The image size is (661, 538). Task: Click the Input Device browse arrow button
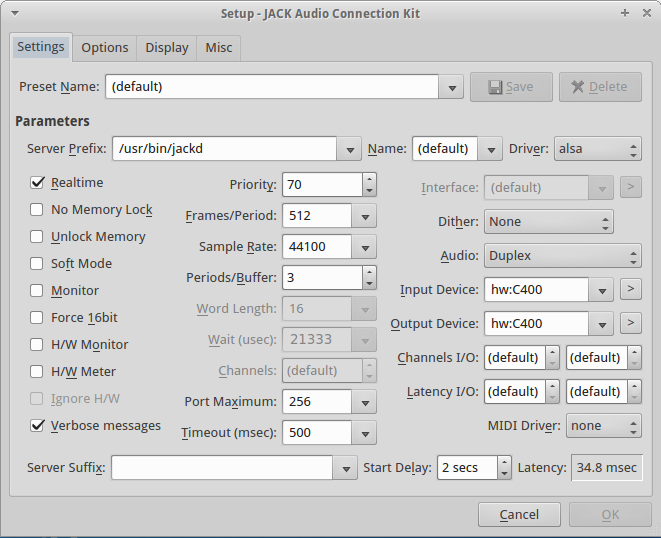[x=631, y=289]
